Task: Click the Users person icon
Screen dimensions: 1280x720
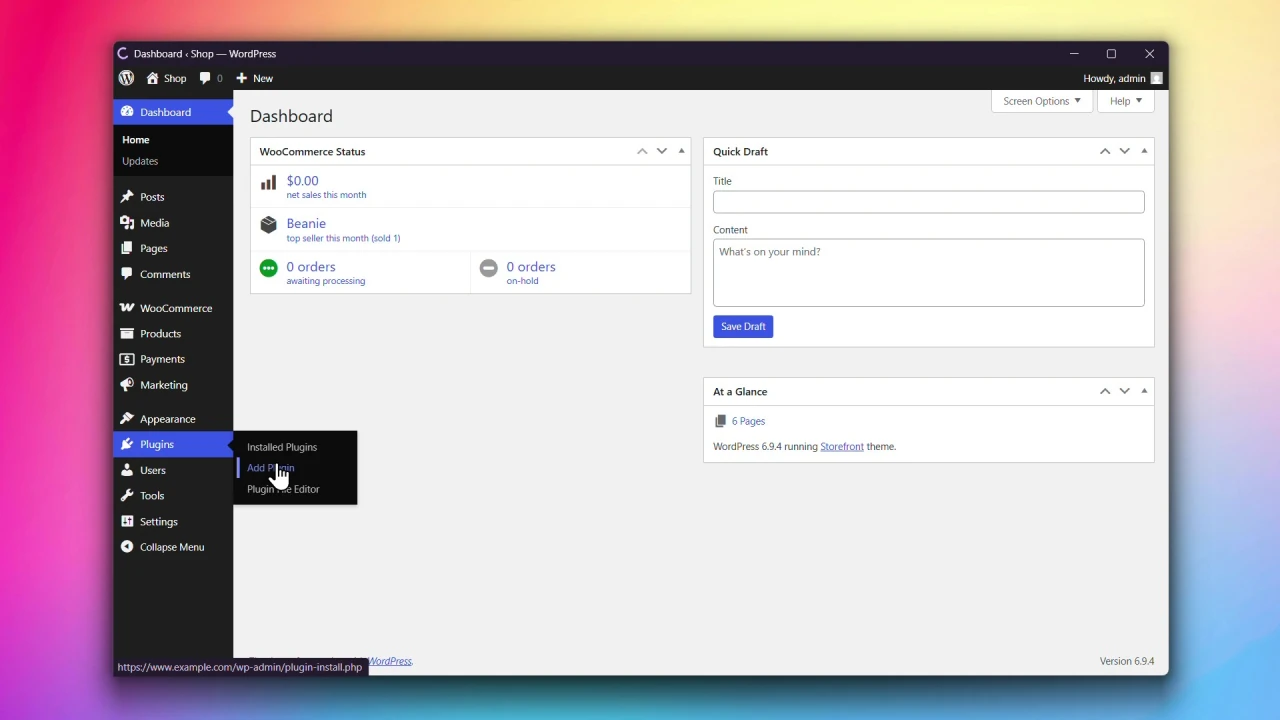Action: pos(127,470)
